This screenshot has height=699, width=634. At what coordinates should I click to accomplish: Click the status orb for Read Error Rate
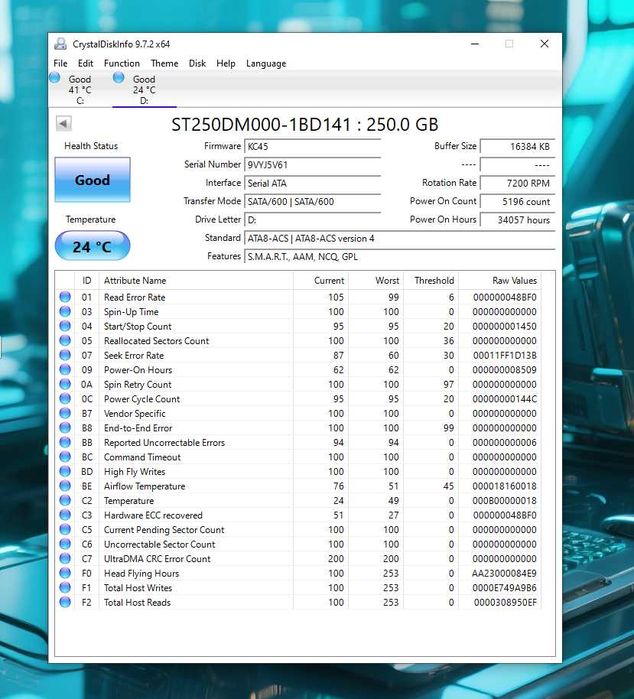pos(65,297)
